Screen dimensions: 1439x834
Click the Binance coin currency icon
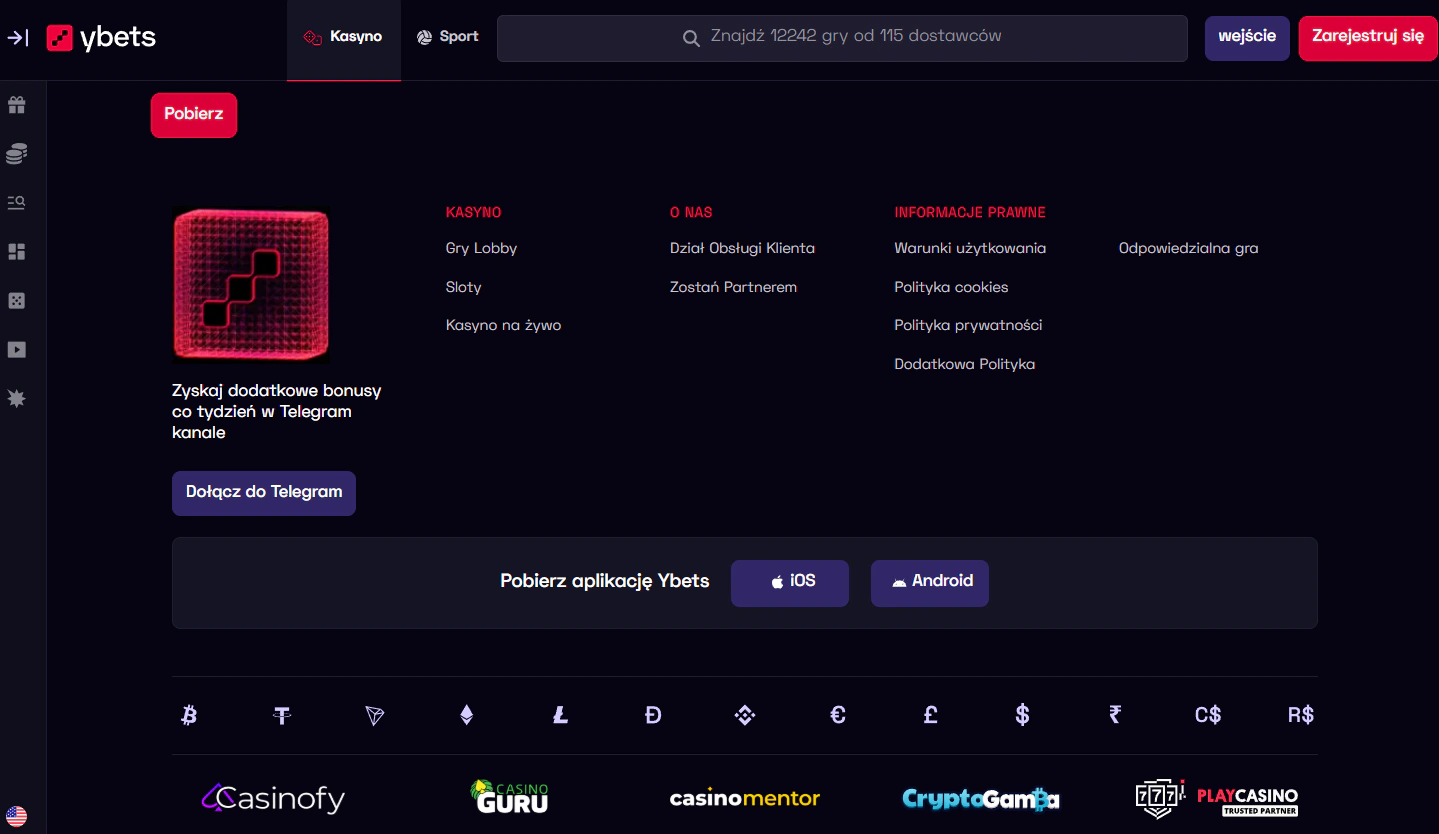coord(745,715)
